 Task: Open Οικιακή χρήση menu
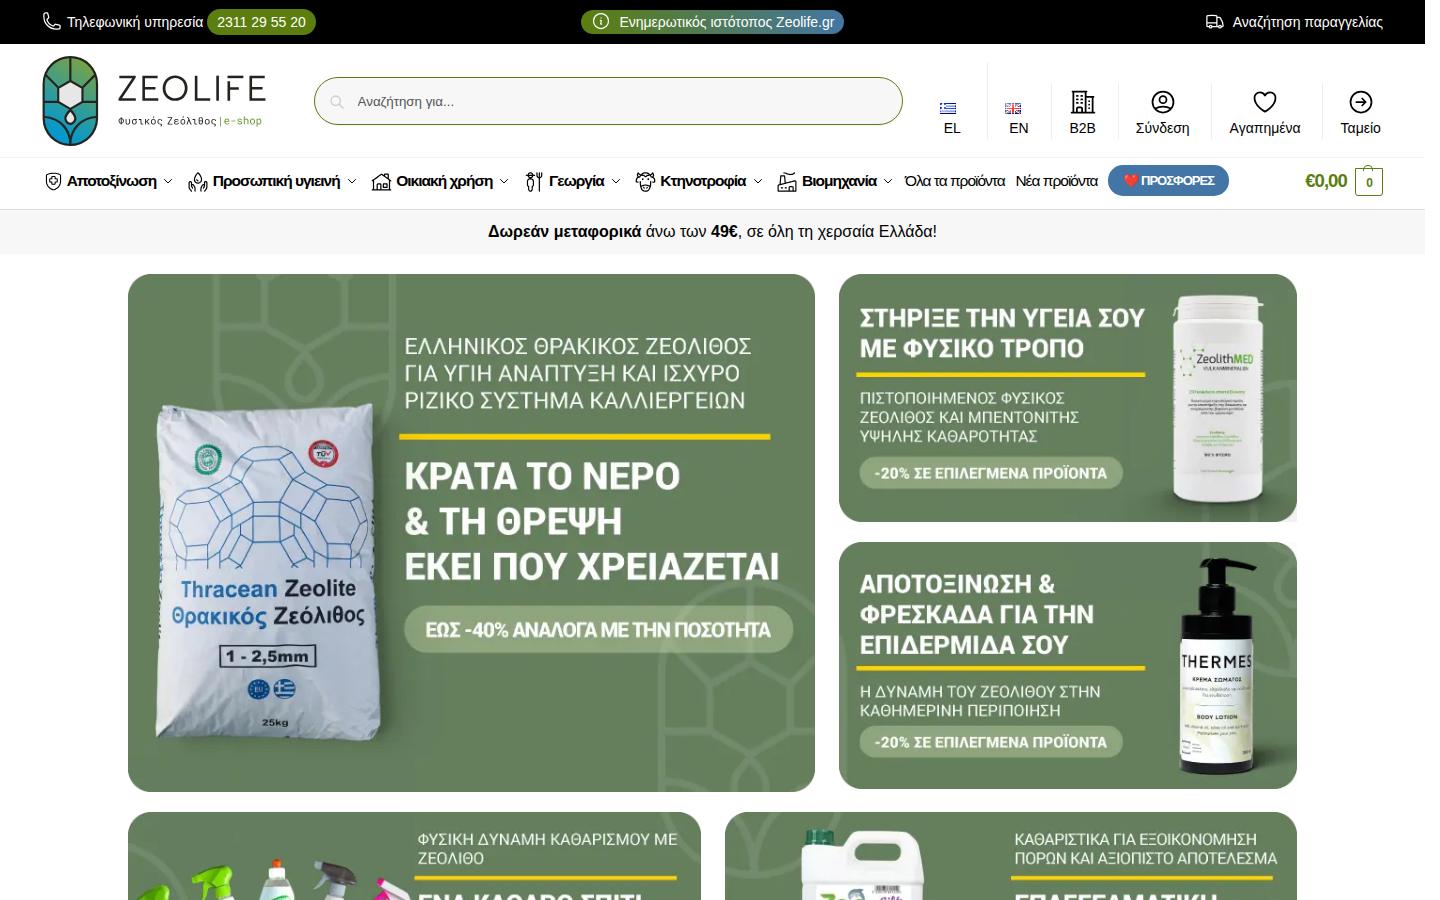click(444, 181)
